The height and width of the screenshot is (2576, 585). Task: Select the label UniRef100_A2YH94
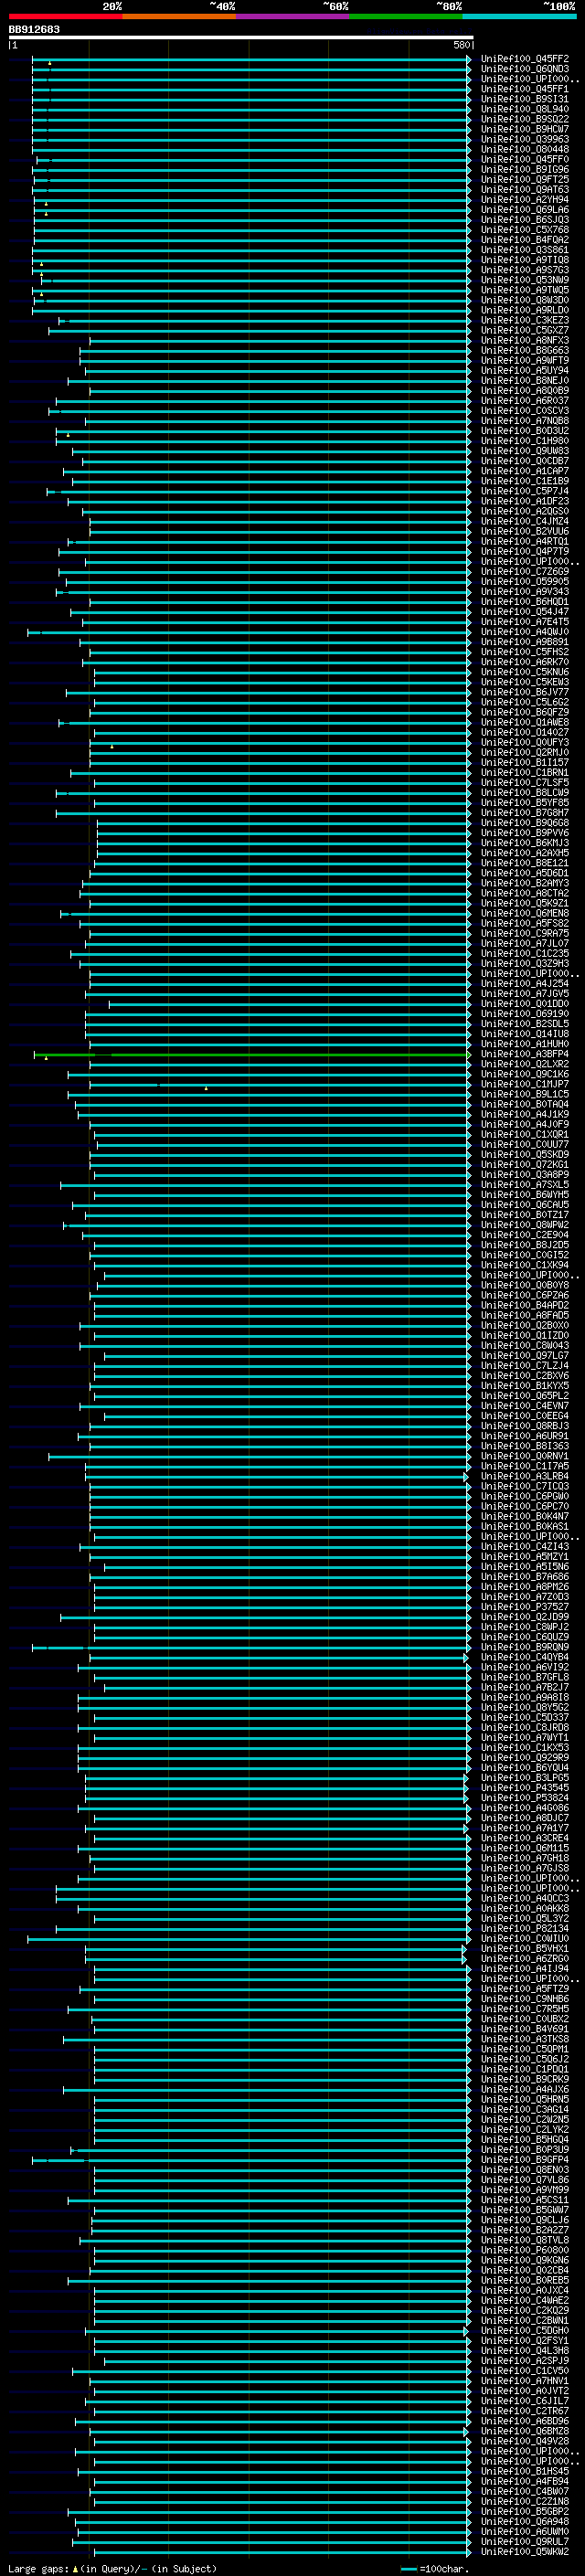click(525, 199)
